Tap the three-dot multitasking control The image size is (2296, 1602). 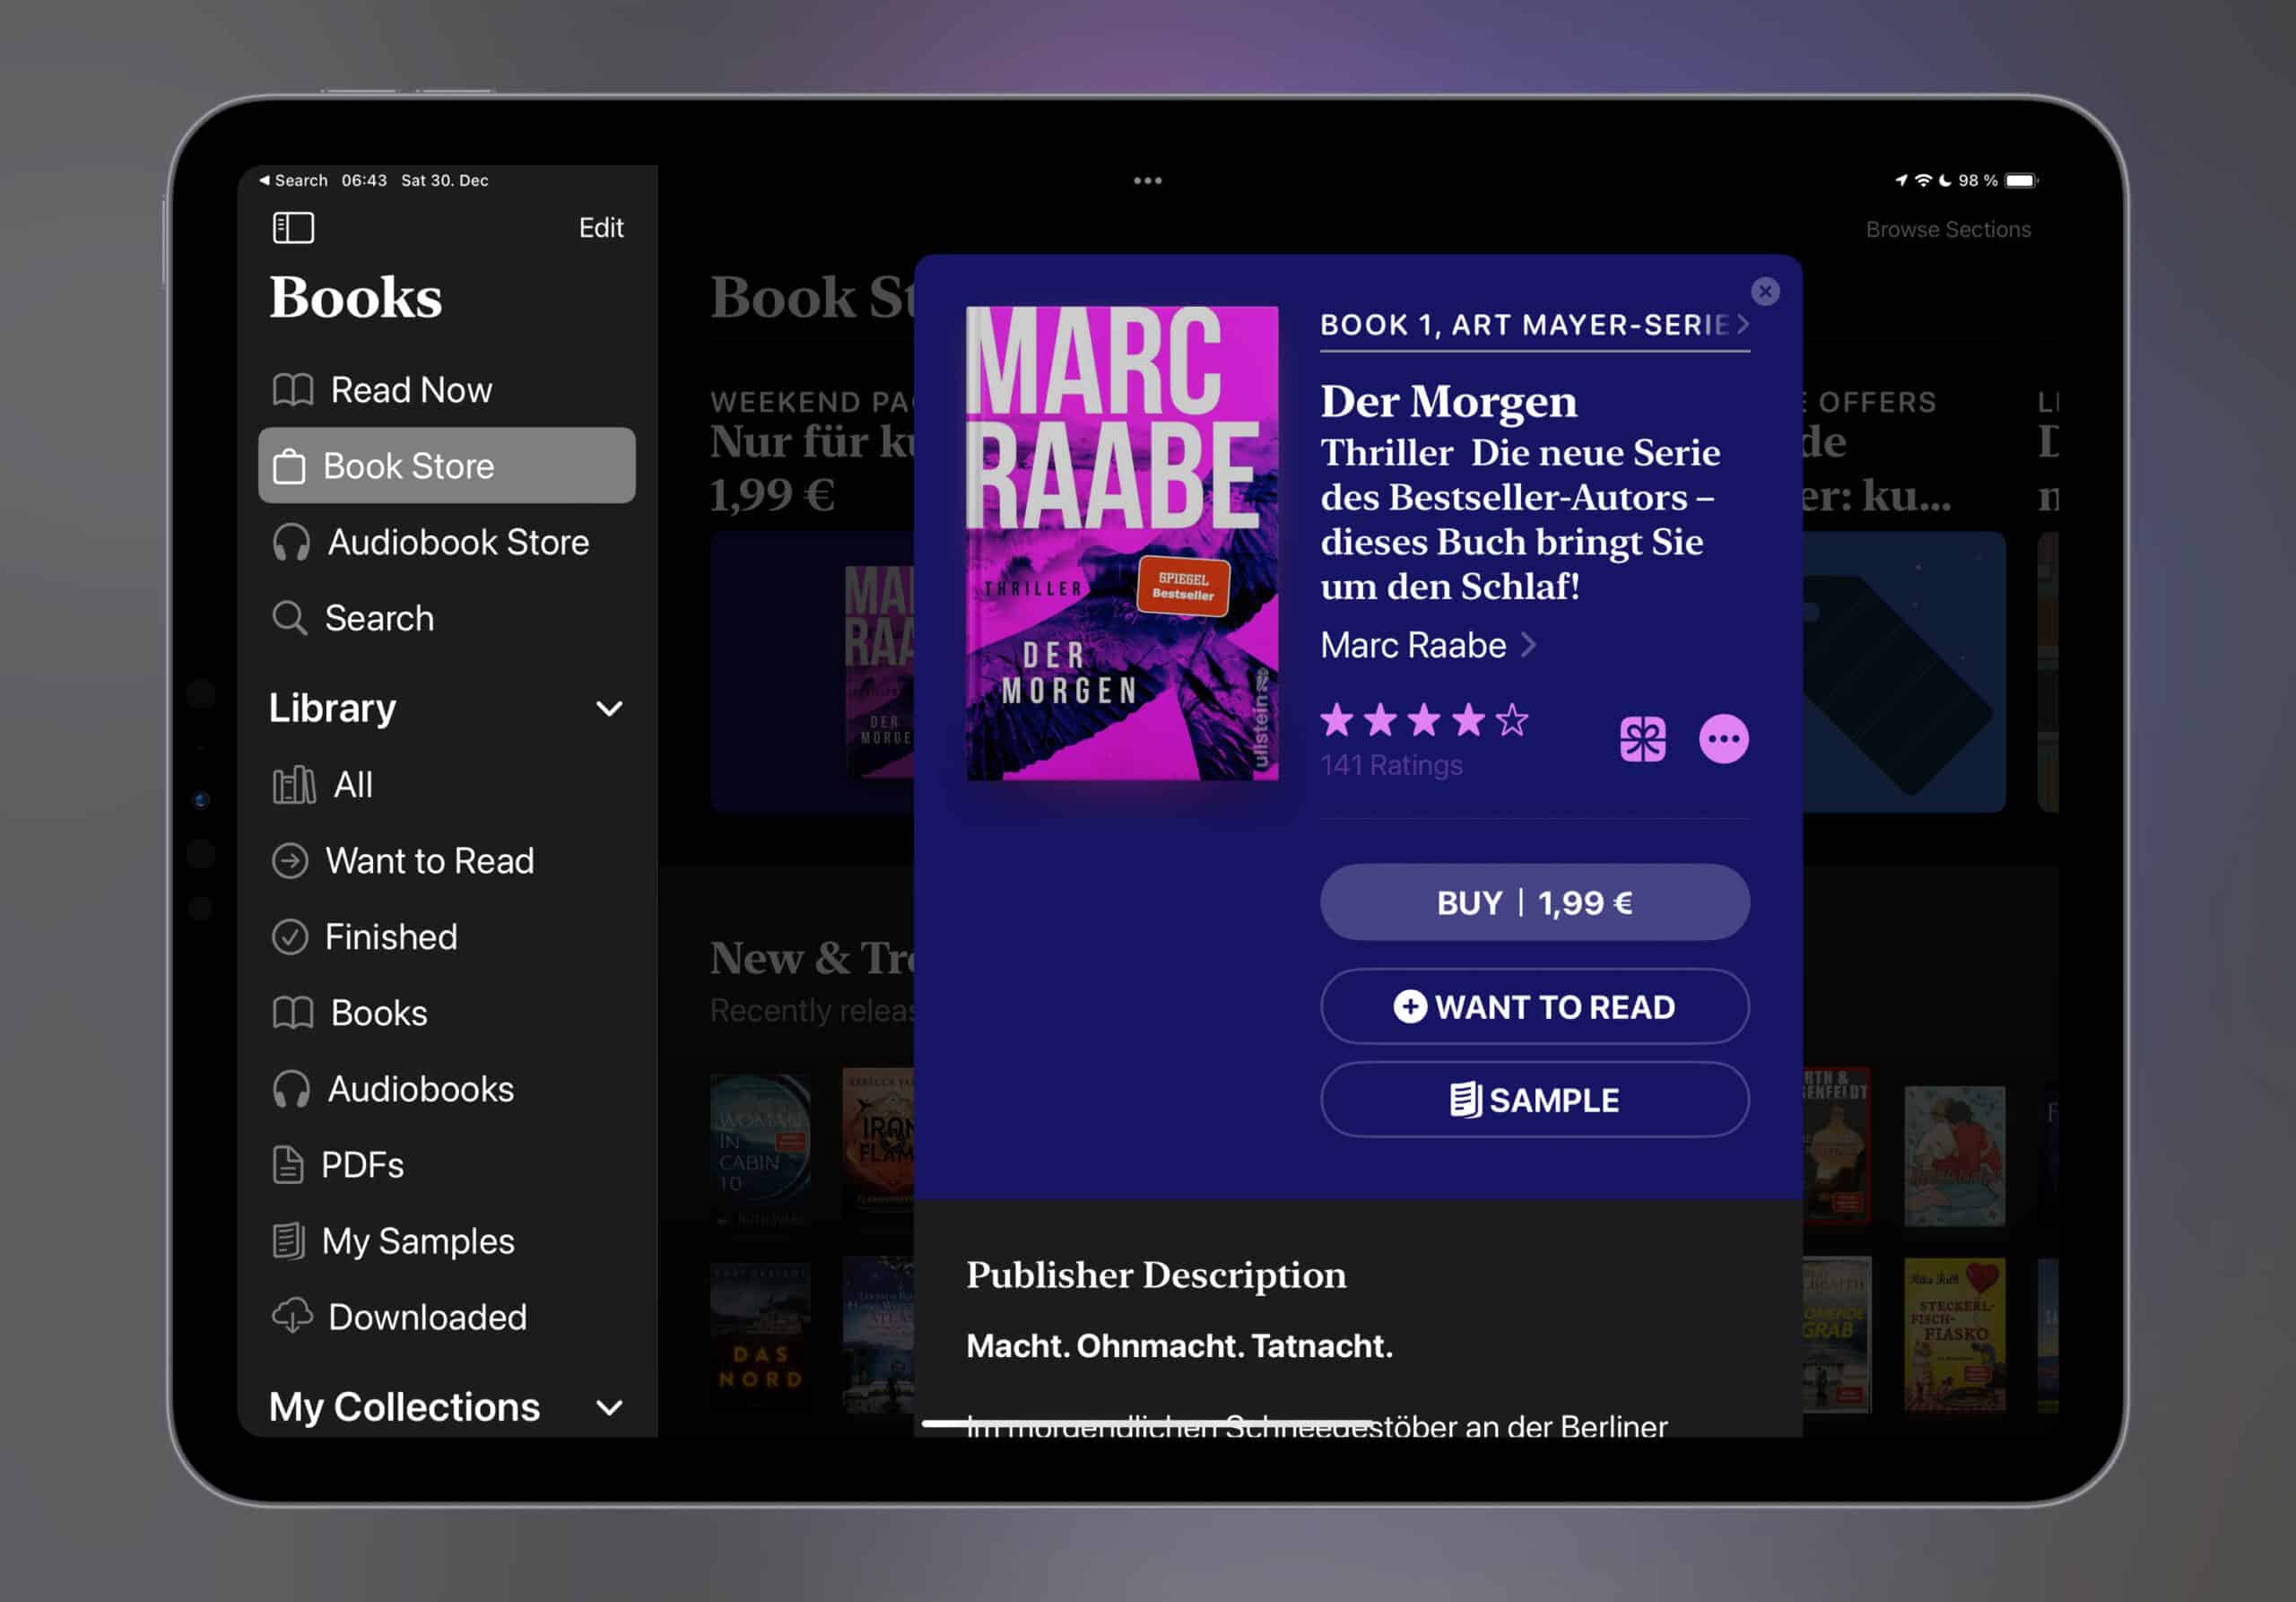pos(1147,181)
